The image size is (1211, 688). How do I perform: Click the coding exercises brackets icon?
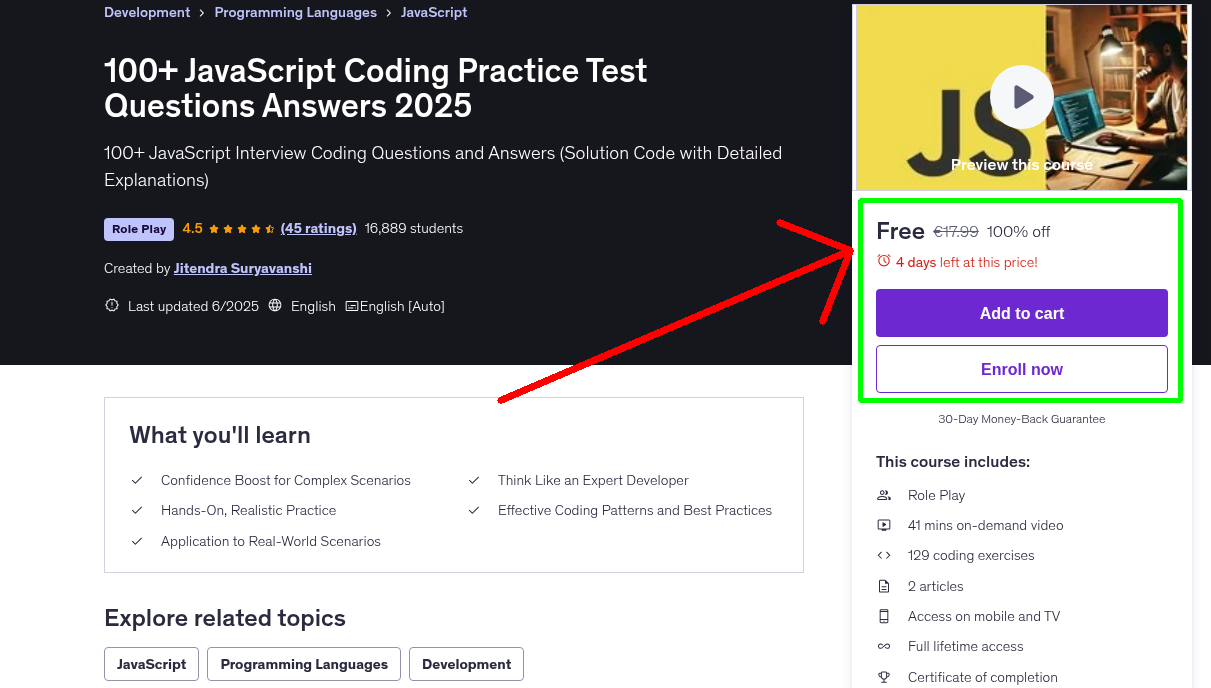(x=884, y=555)
